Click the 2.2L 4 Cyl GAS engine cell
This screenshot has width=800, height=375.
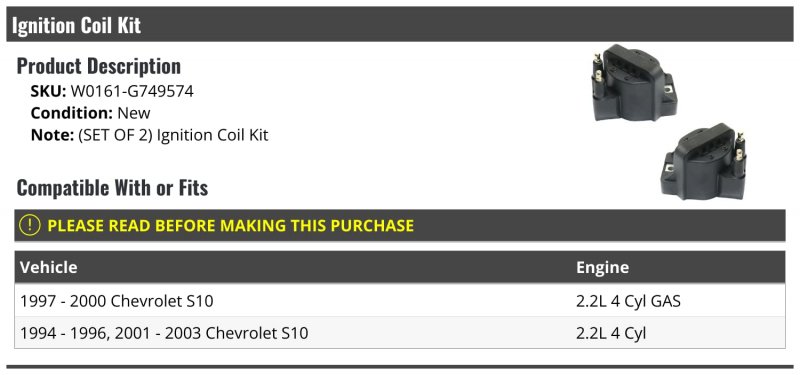[629, 301]
